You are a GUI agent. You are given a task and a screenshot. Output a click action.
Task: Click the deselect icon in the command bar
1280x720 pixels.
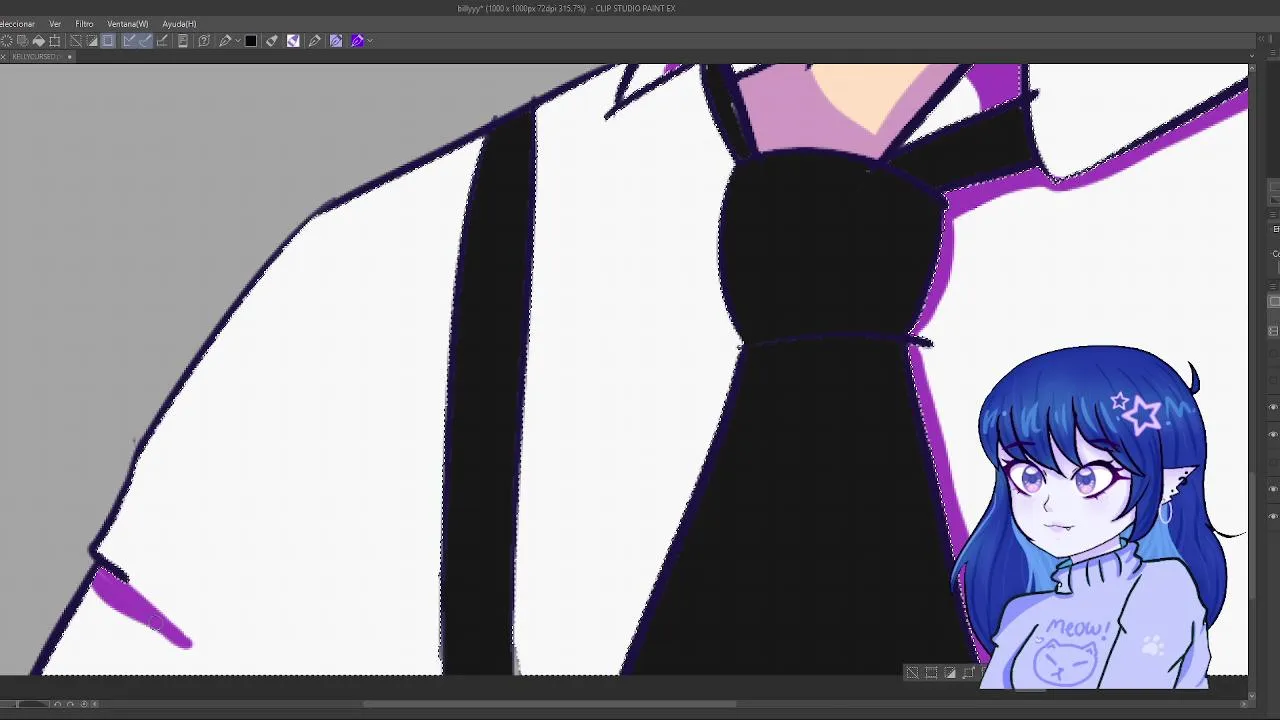tap(76, 41)
